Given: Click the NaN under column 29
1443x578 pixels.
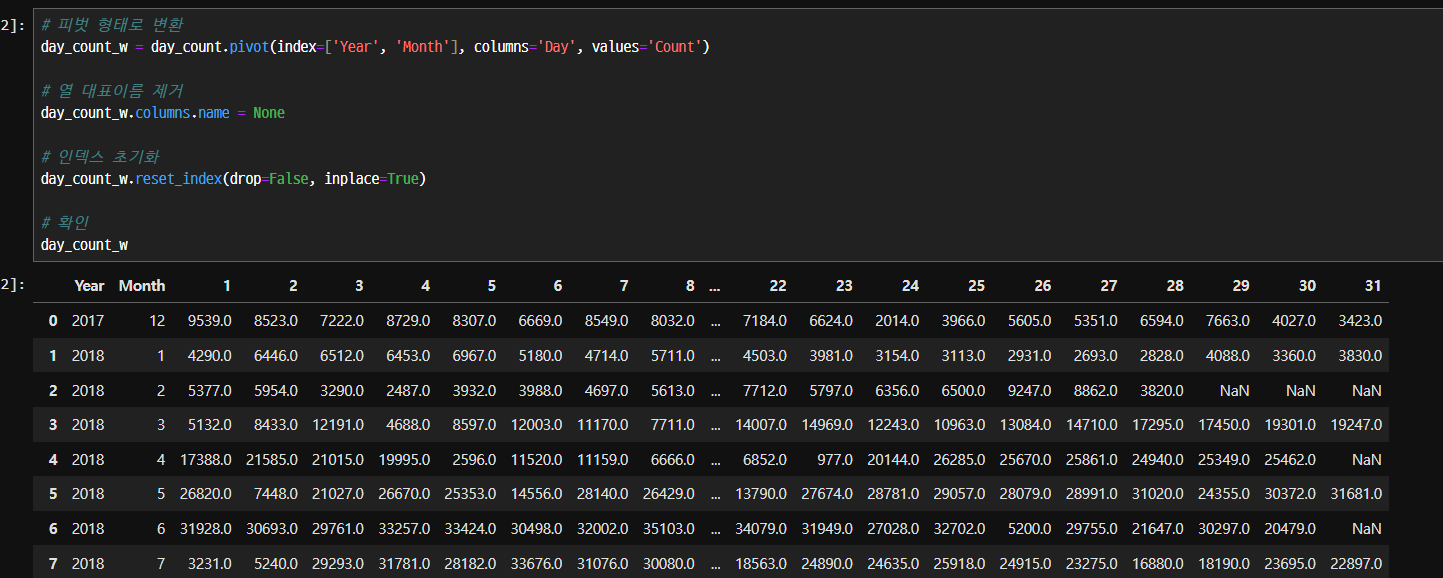Looking at the screenshot, I should [1235, 391].
